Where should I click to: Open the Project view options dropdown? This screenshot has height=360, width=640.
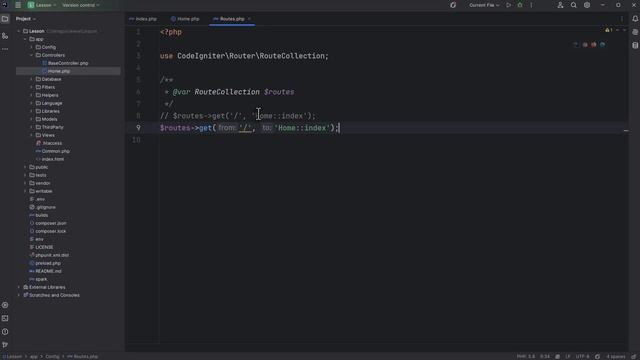[x=26, y=19]
